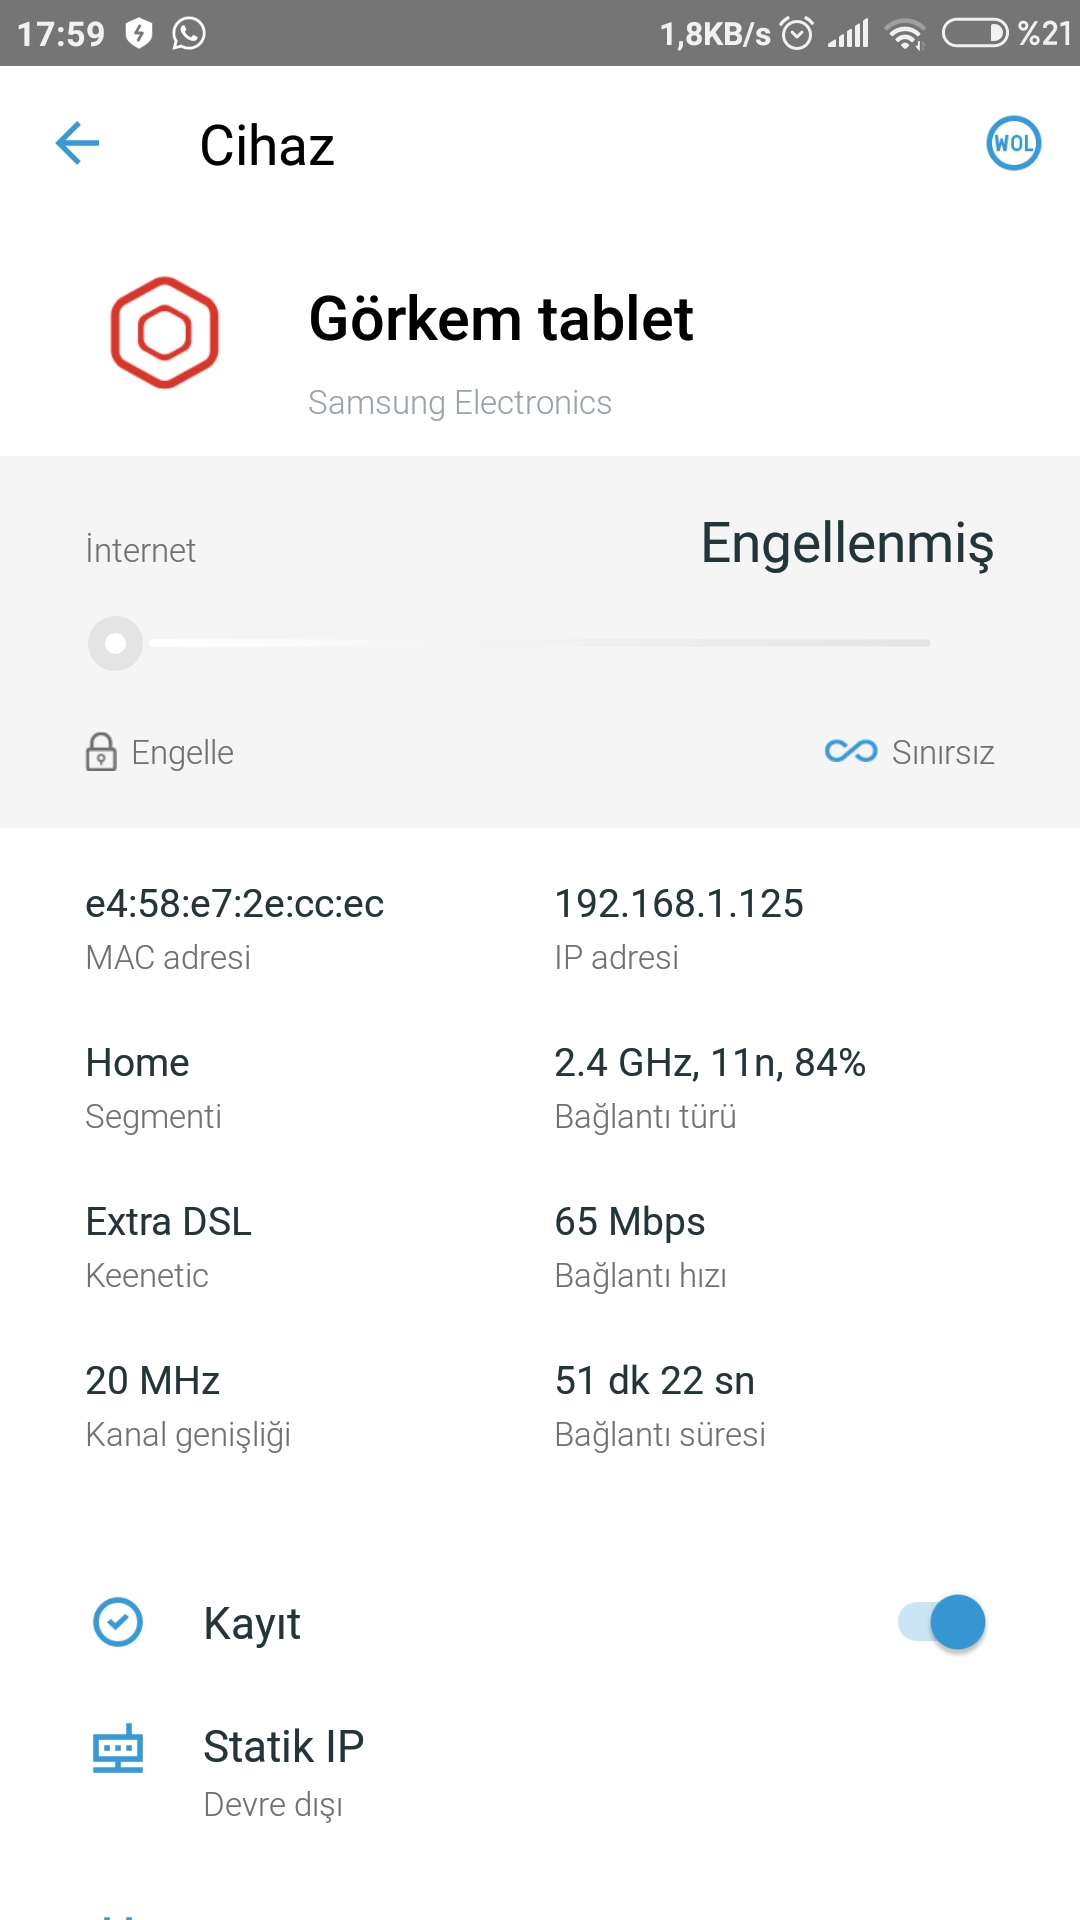Edit the Görkem tablet device name
Viewport: 1080px width, 1920px height.
[501, 319]
